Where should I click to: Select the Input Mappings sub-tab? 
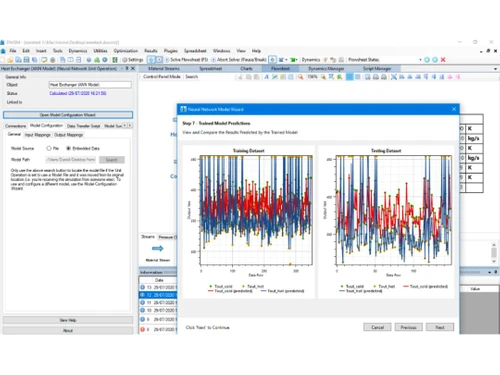(37, 135)
